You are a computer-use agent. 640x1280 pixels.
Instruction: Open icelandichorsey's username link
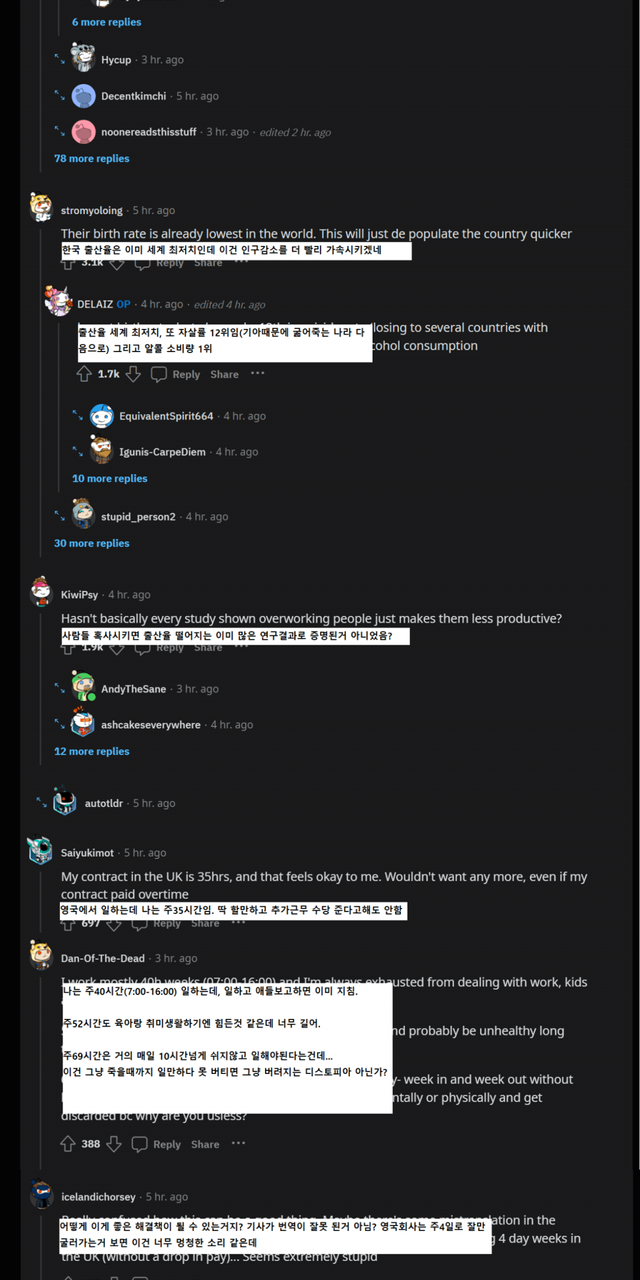pos(99,1197)
